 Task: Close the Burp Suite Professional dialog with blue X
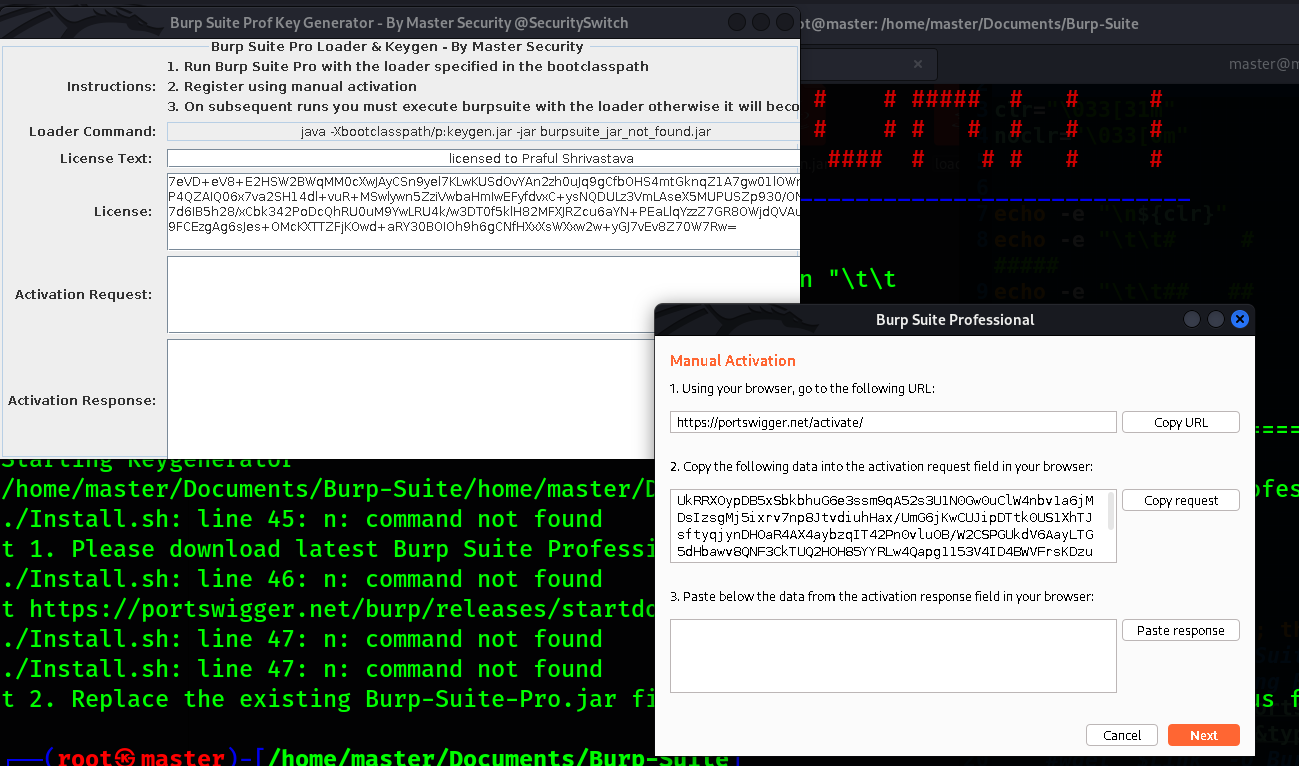1240,319
